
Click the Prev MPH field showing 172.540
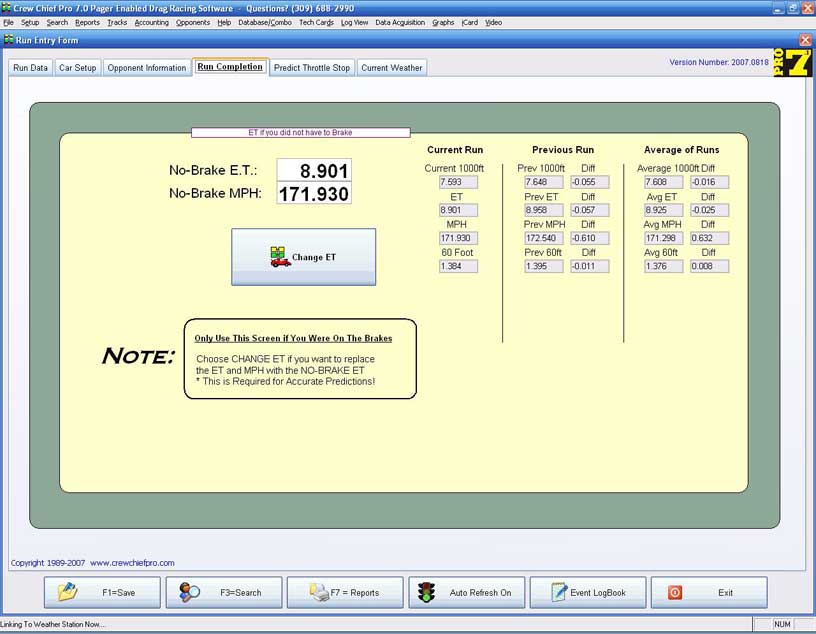pyautogui.click(x=544, y=238)
